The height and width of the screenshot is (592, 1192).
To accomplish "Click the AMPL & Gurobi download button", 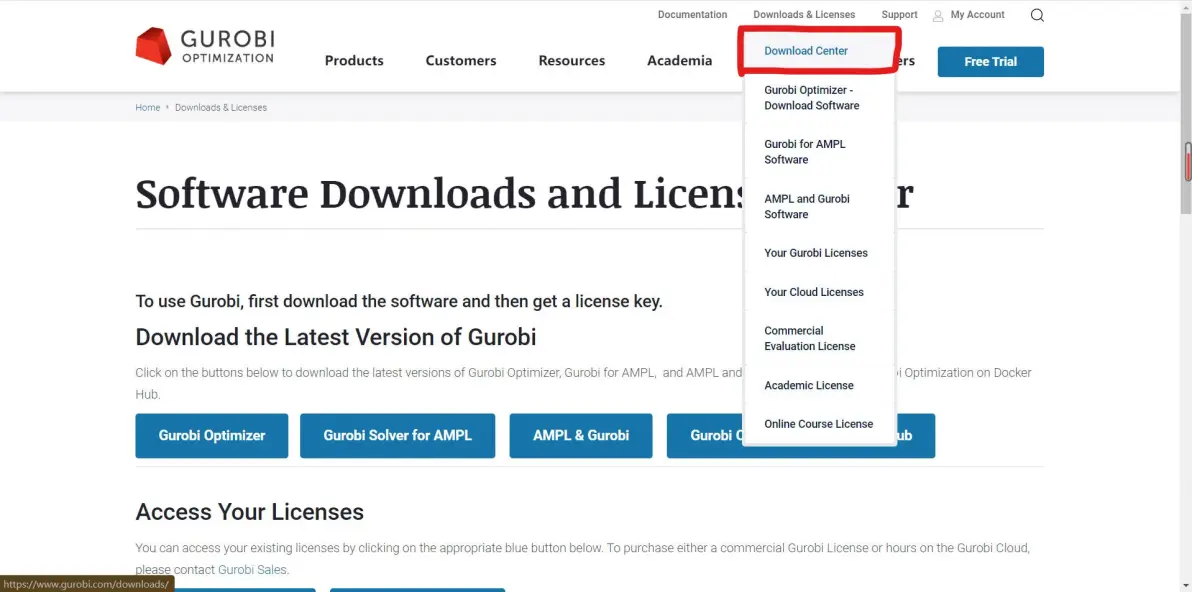I will point(581,435).
